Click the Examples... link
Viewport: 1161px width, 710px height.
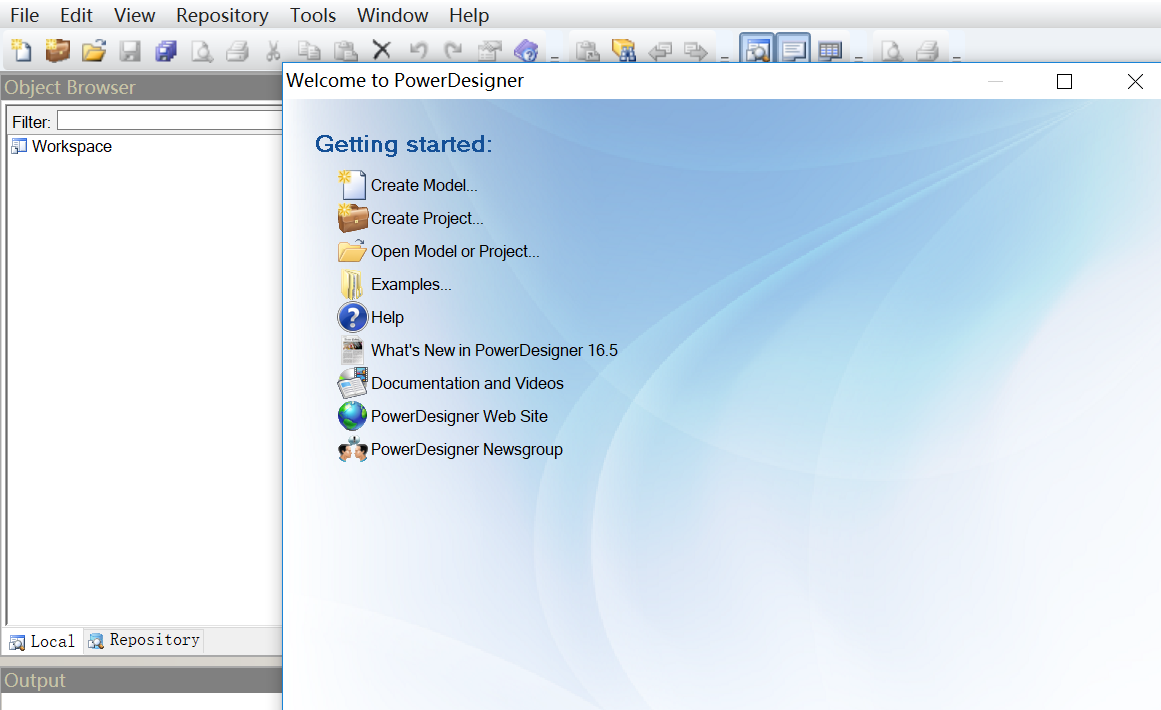coord(411,284)
